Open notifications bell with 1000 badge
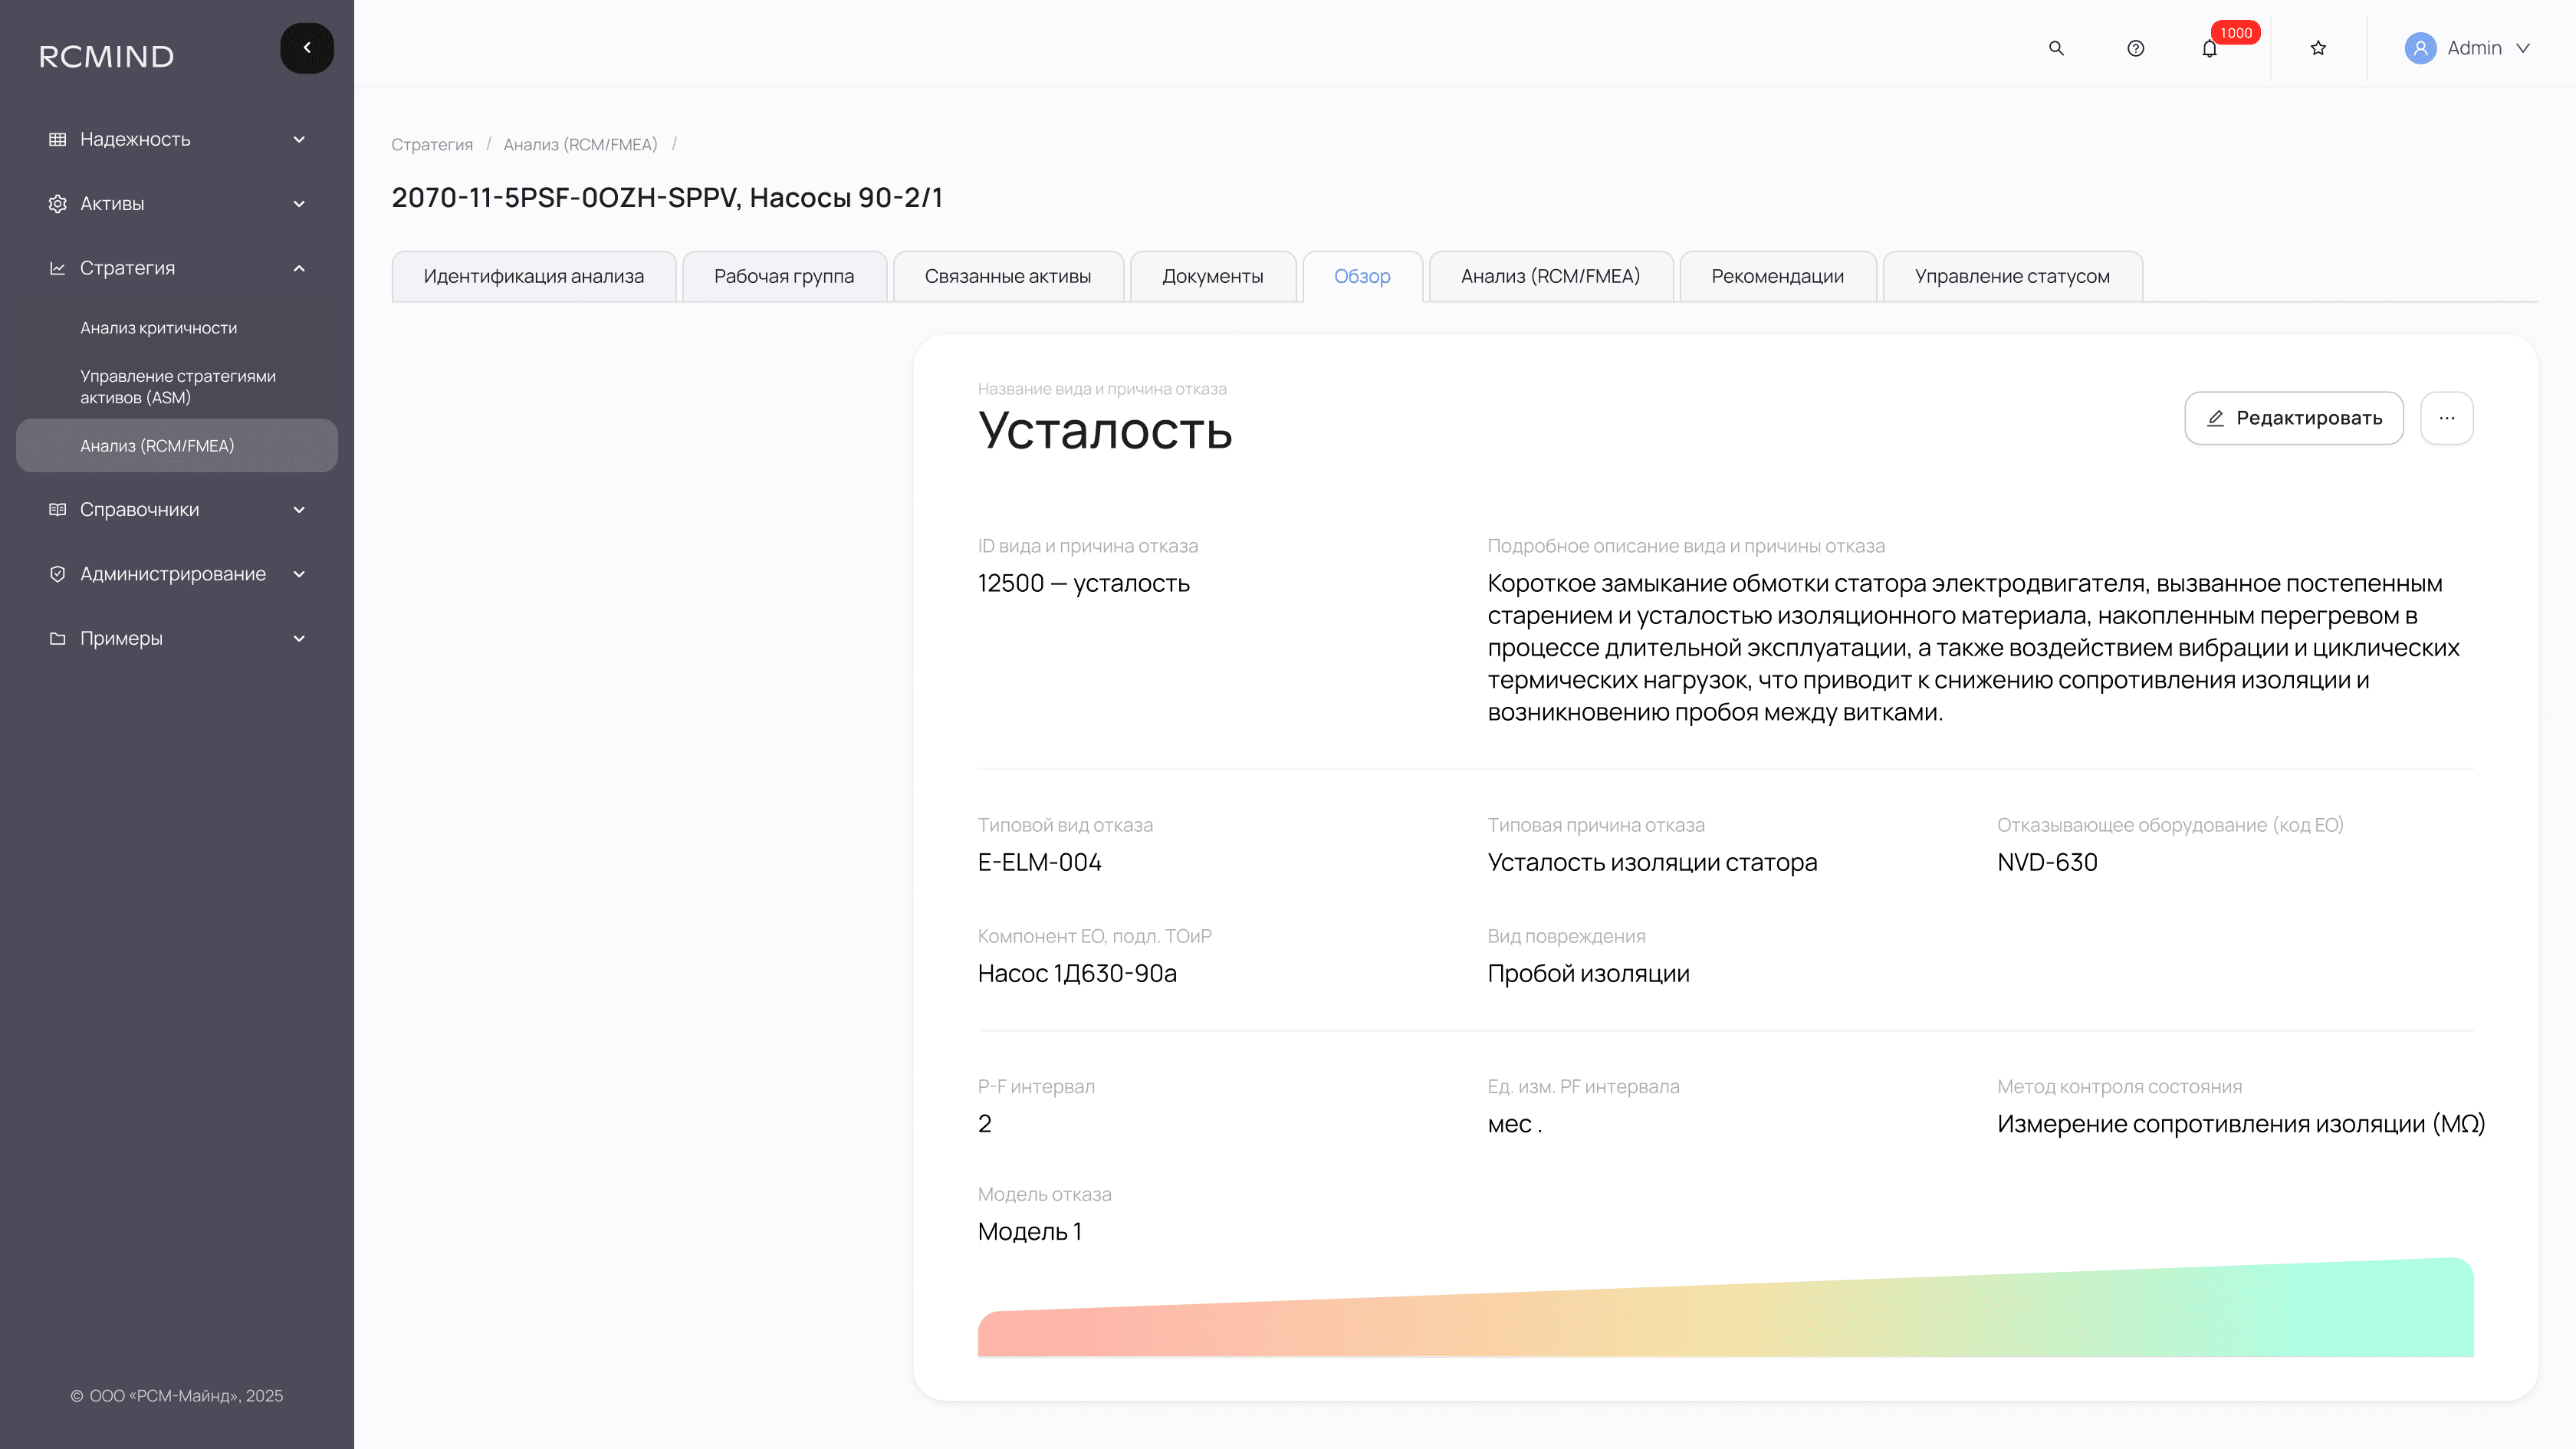The image size is (2576, 1449). click(x=2210, y=48)
